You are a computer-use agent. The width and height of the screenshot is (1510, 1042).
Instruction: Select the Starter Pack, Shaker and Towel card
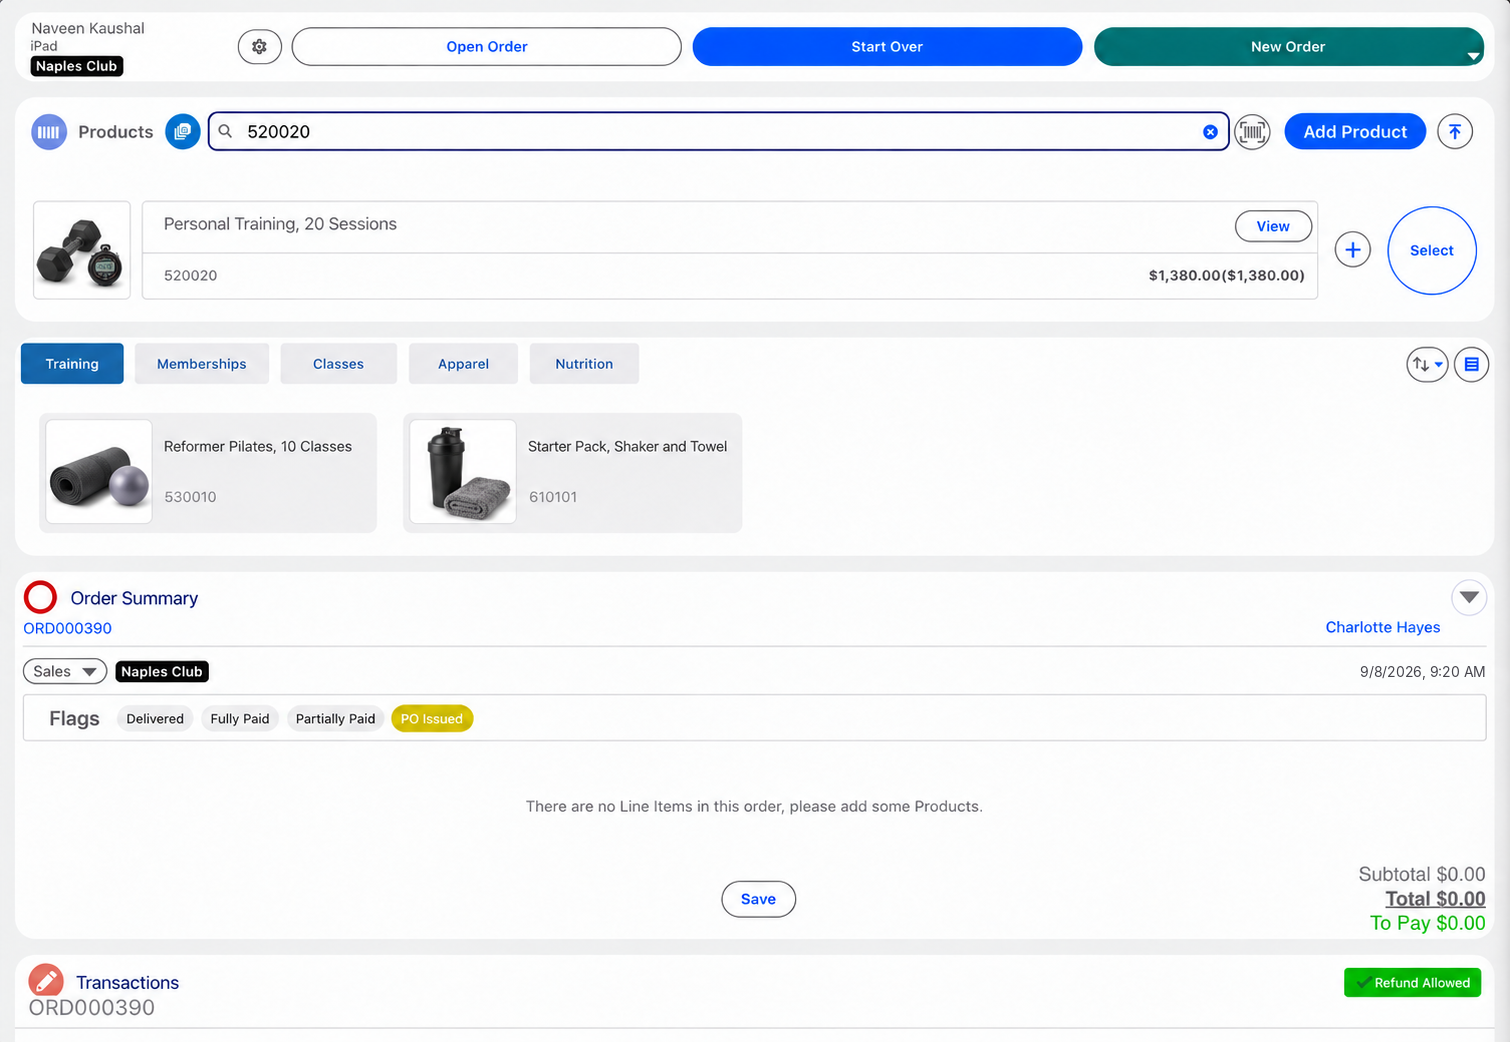coord(573,472)
